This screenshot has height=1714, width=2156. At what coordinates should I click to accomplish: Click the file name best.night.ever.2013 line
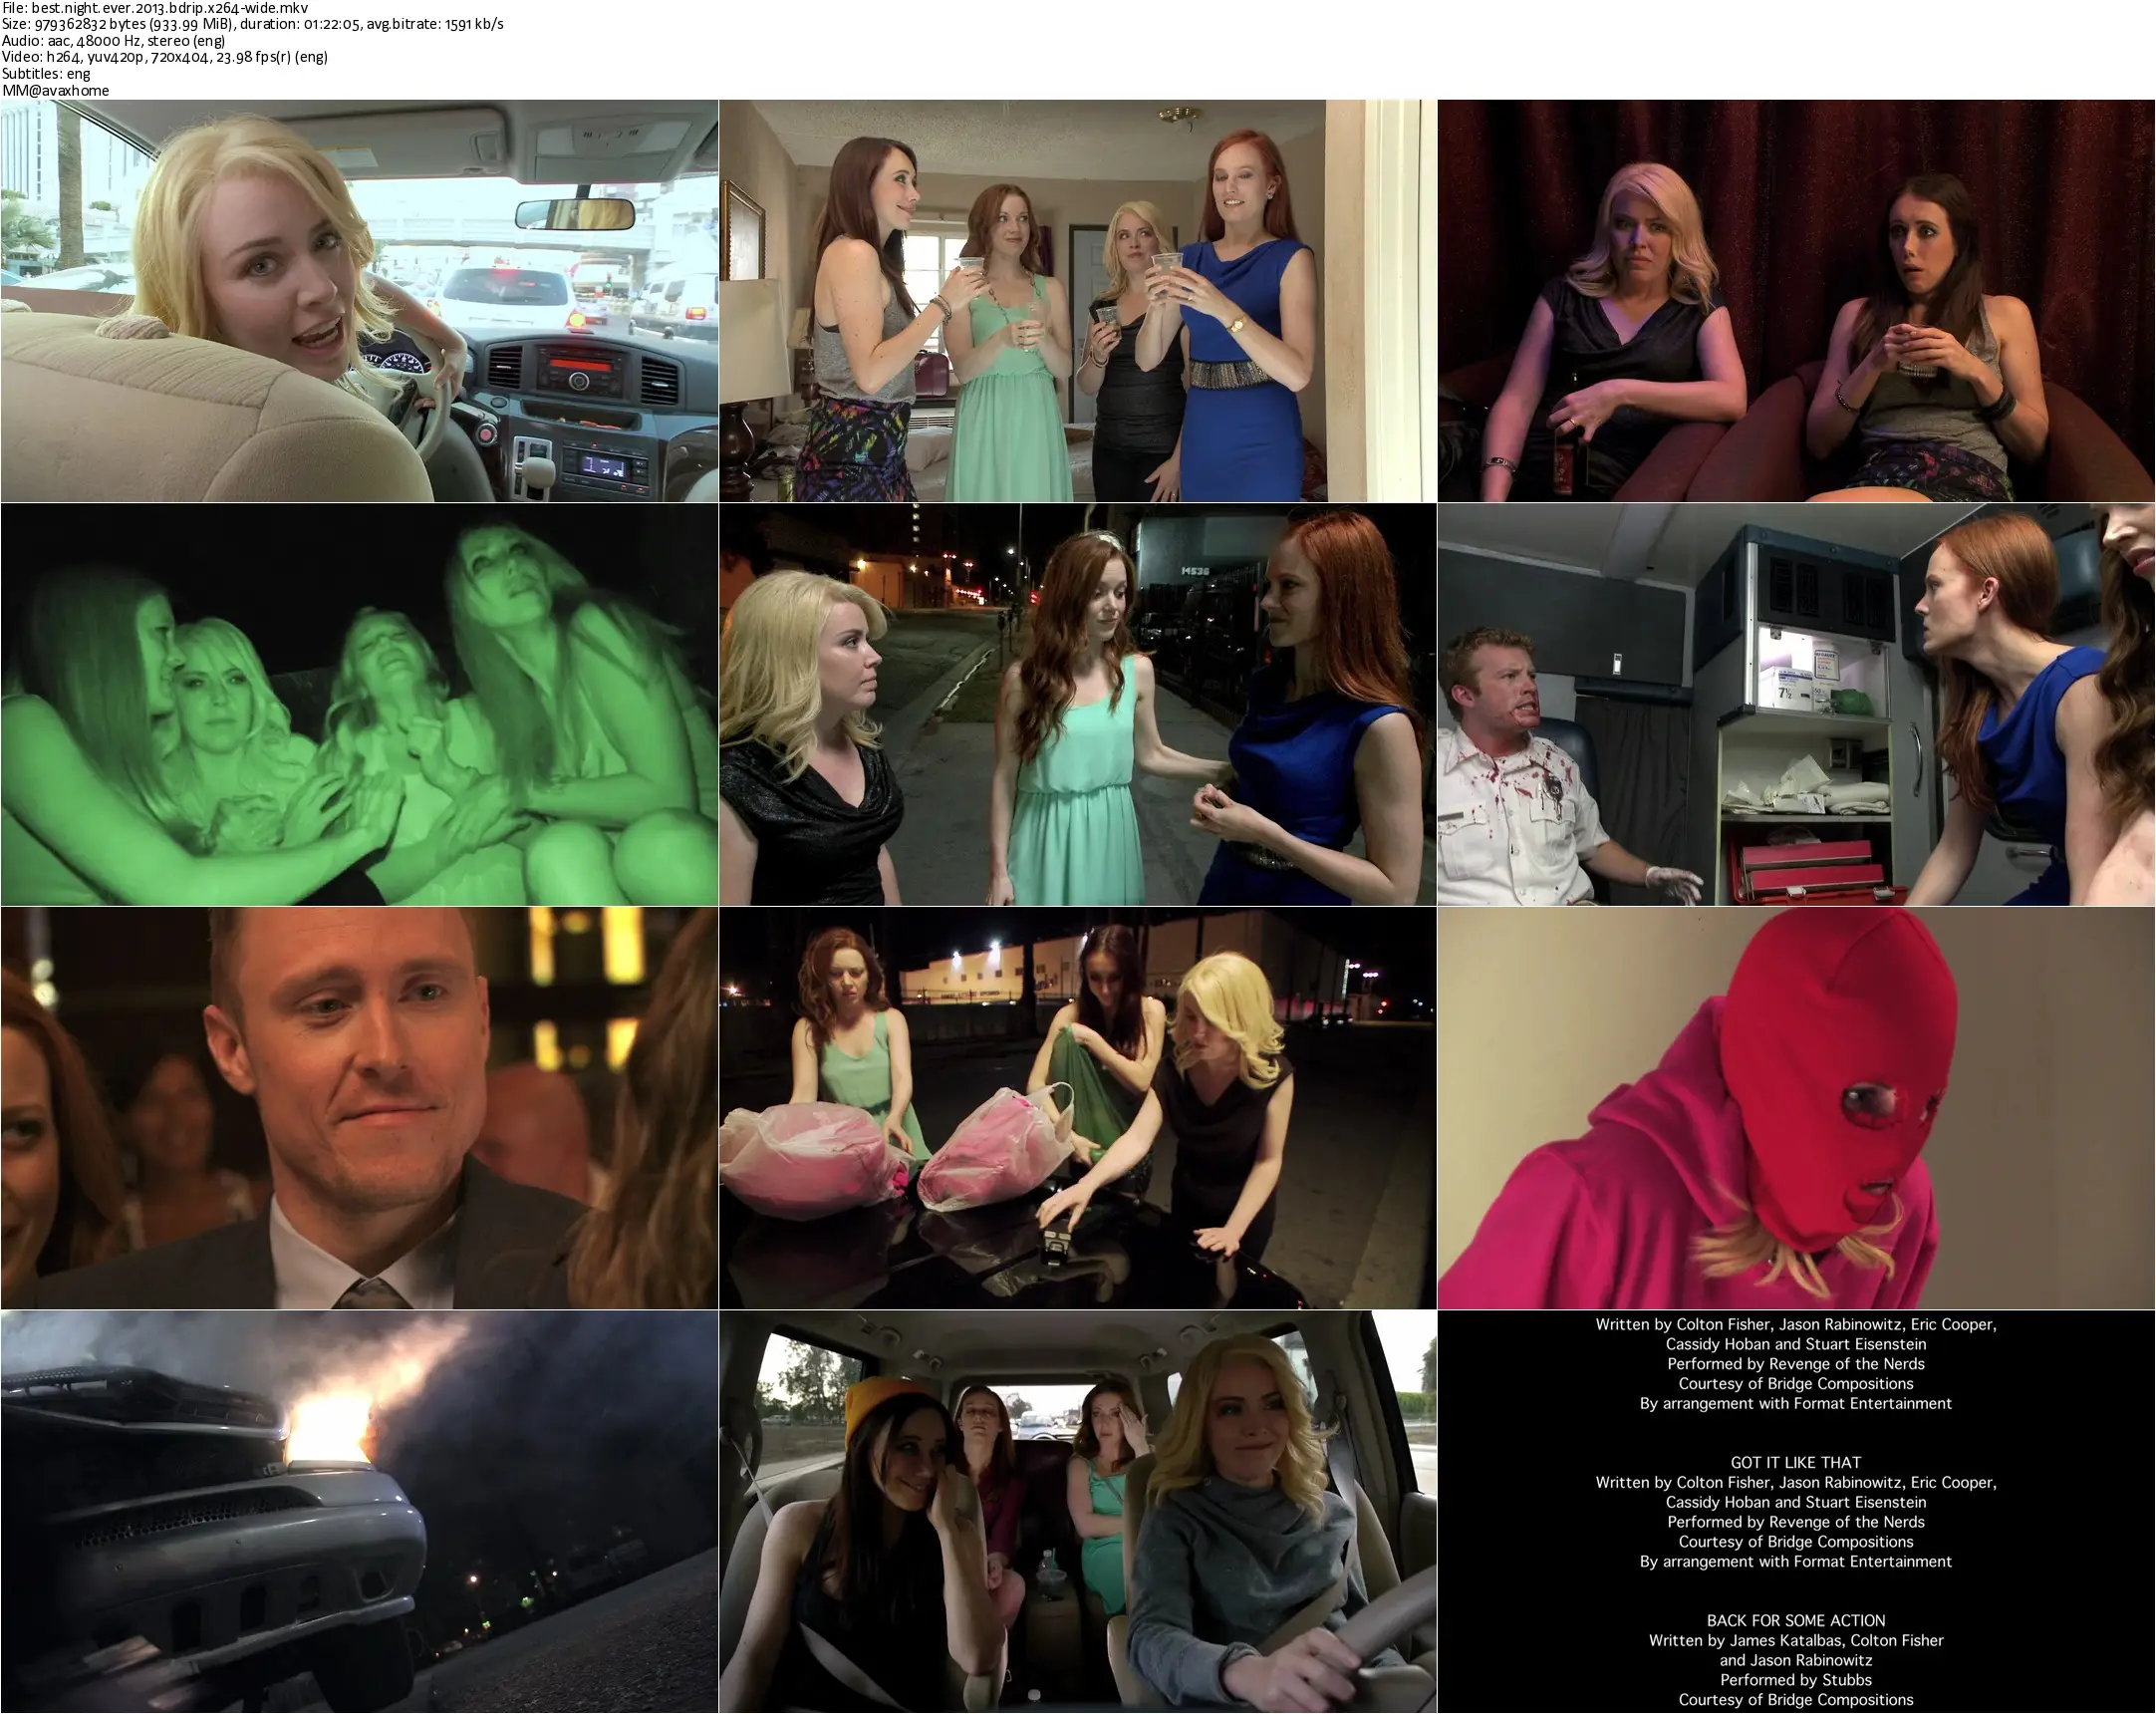pyautogui.click(x=155, y=7)
